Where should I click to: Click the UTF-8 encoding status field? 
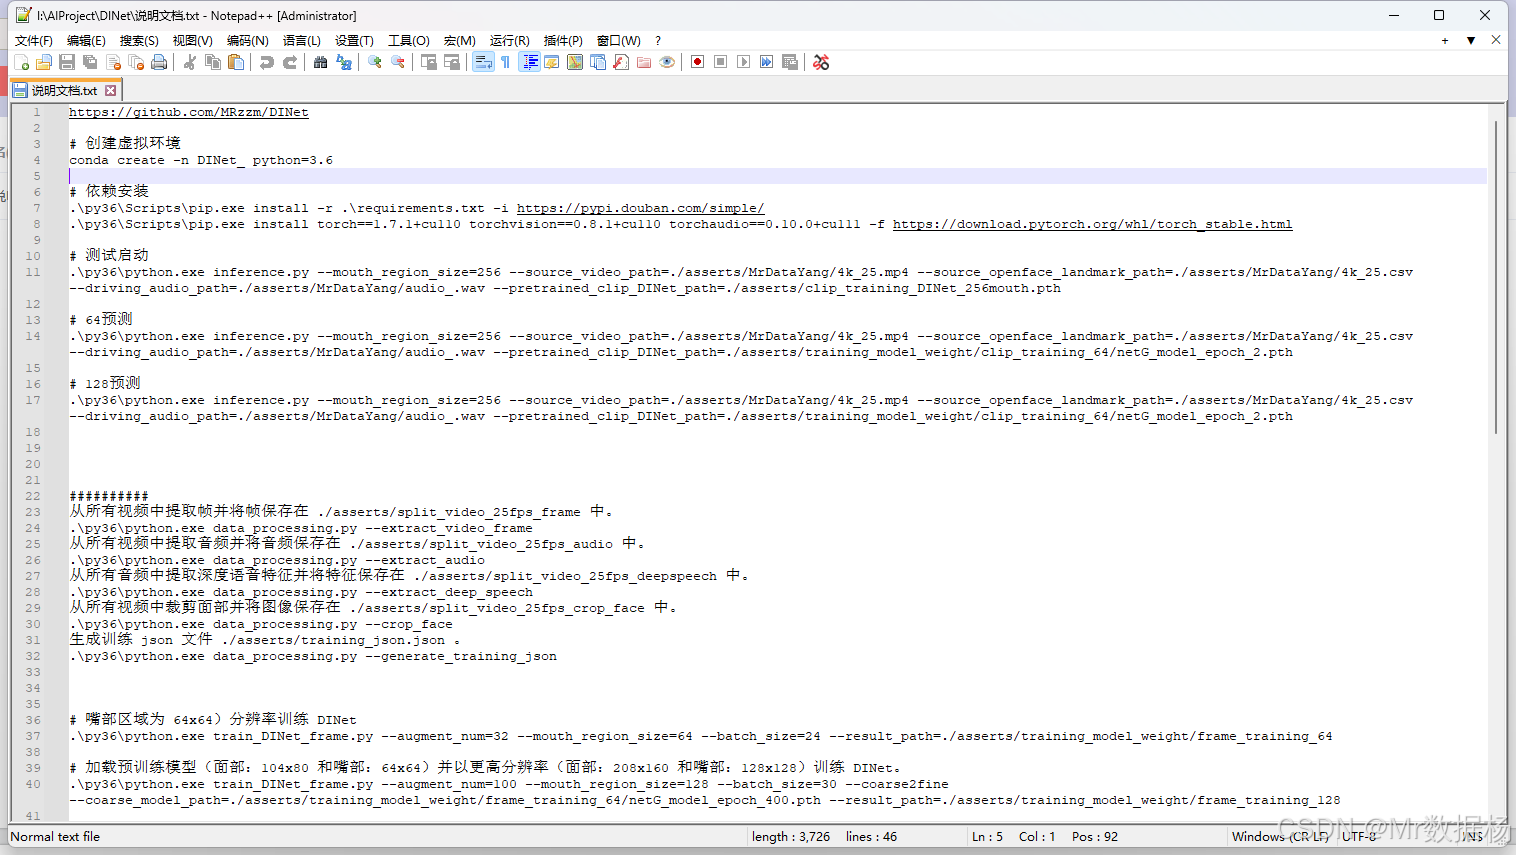coord(1359,836)
